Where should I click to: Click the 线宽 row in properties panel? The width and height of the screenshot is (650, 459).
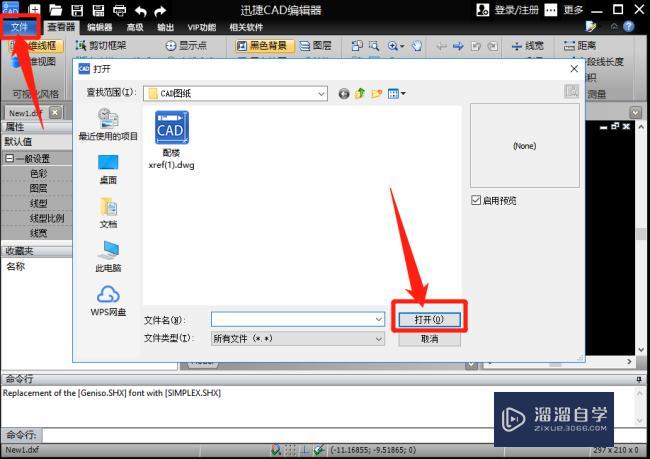click(36, 233)
